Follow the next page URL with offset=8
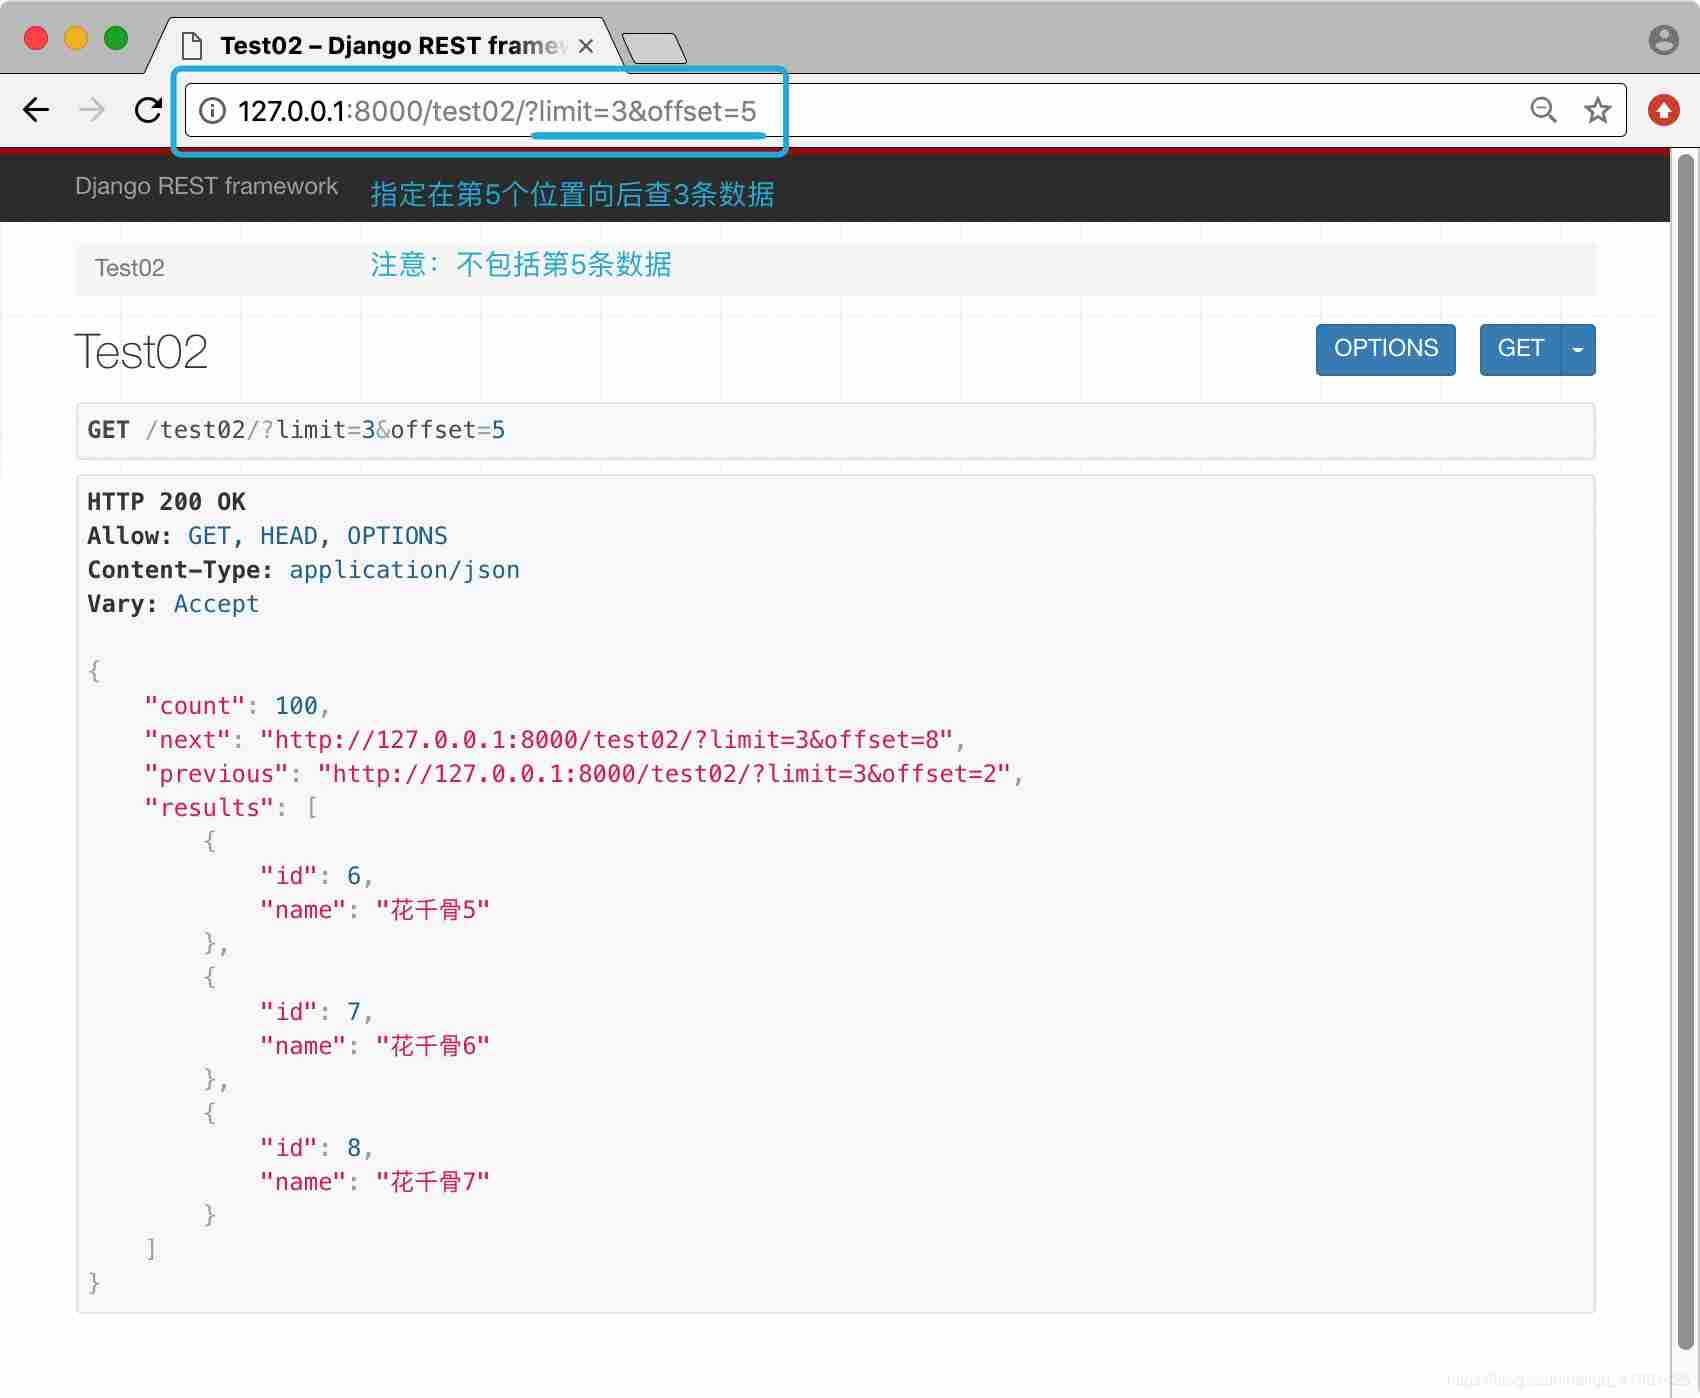This screenshot has height=1398, width=1700. (x=607, y=739)
